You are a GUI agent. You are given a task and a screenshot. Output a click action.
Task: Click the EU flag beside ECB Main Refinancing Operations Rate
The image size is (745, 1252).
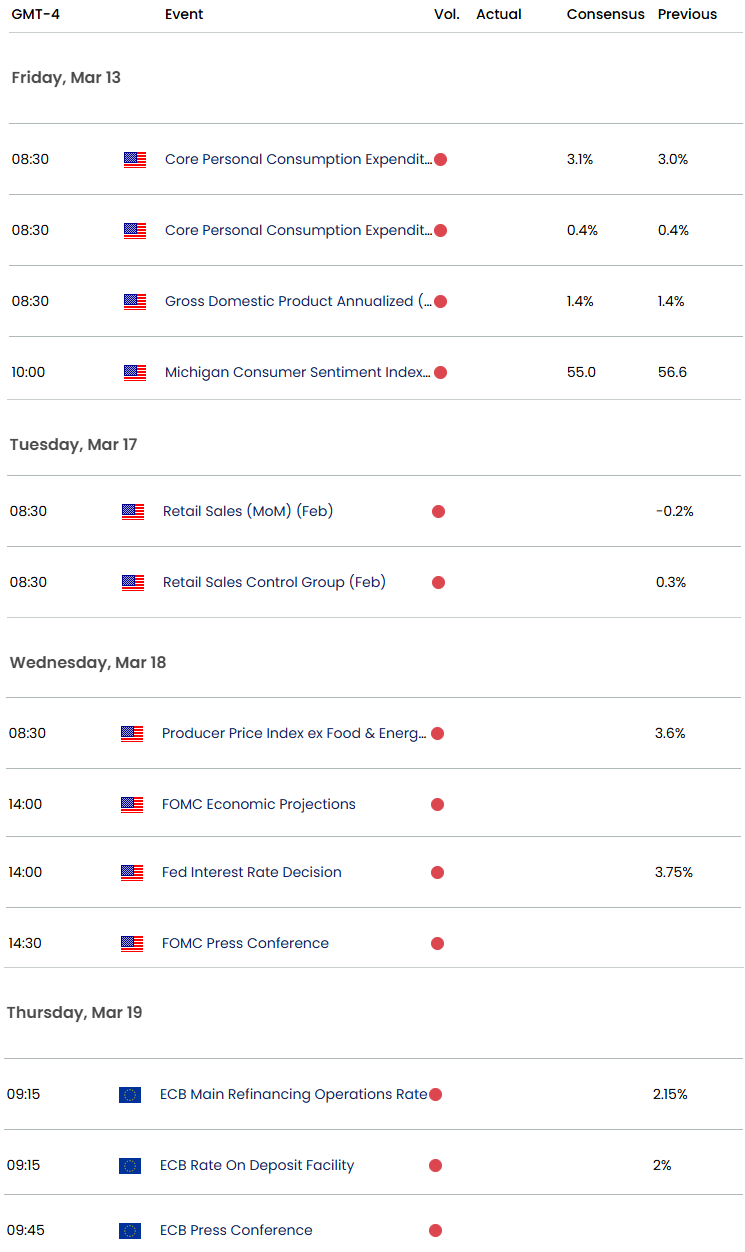[x=130, y=1095]
